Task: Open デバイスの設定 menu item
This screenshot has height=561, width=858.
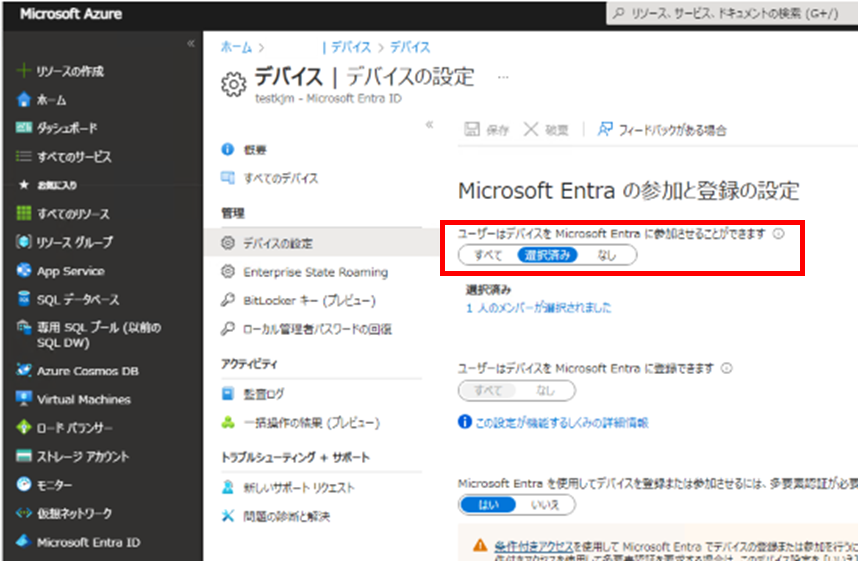Action: pyautogui.click(x=321, y=242)
